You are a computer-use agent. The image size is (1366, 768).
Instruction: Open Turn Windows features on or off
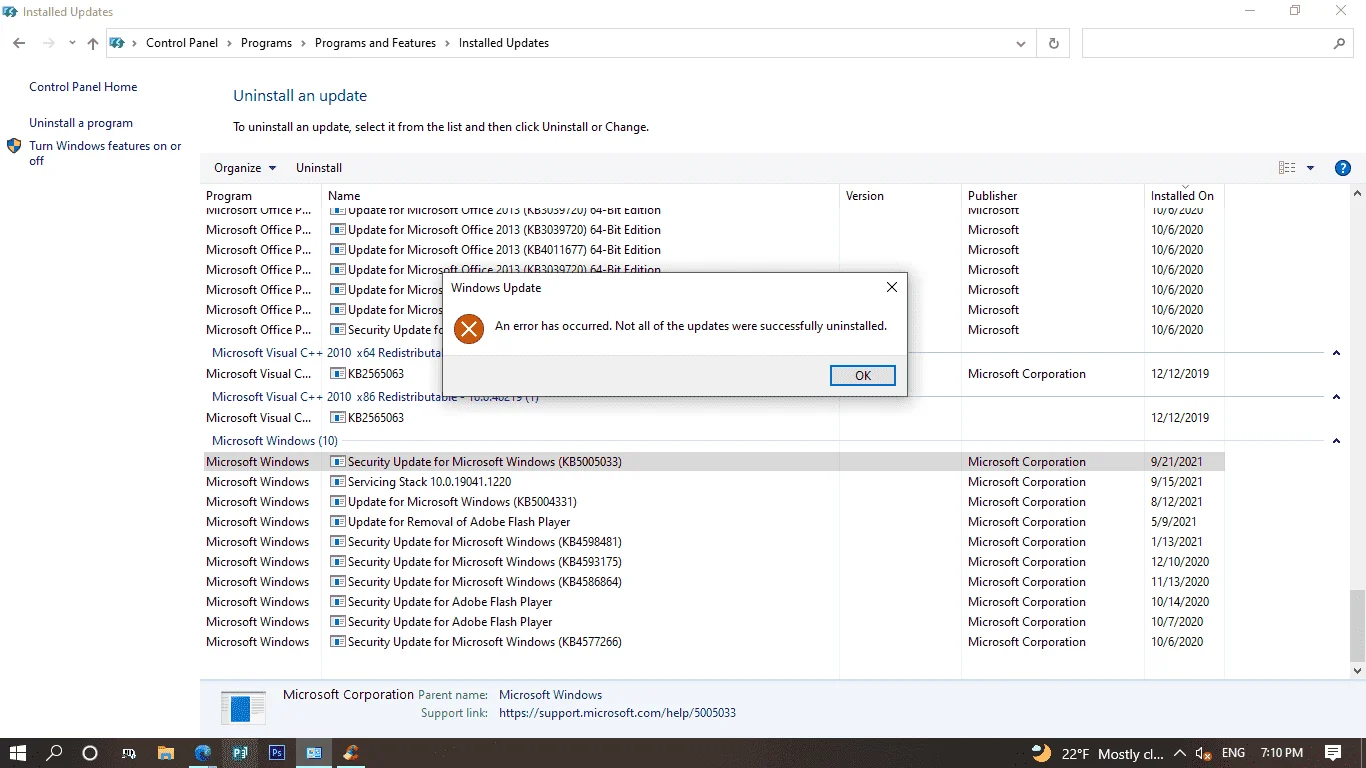coord(105,153)
